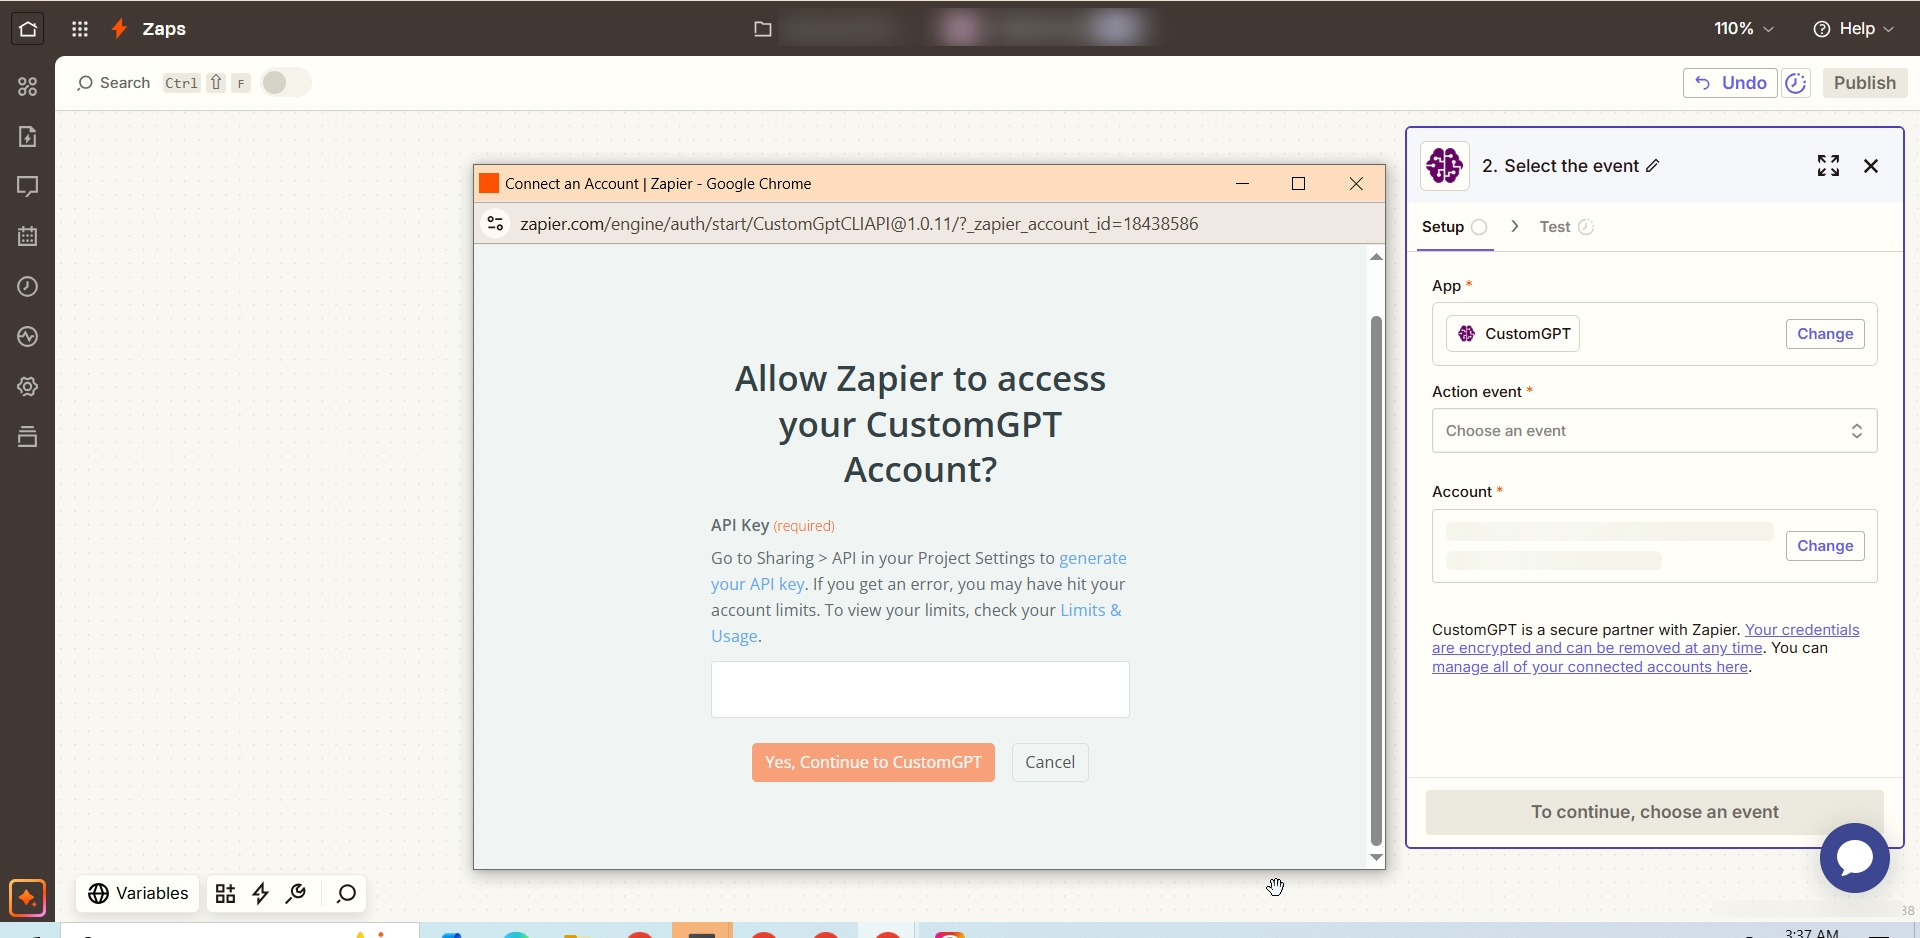Image resolution: width=1920 pixels, height=938 pixels.
Task: Click the CustomGPT app logo in panel header
Action: click(x=1445, y=165)
